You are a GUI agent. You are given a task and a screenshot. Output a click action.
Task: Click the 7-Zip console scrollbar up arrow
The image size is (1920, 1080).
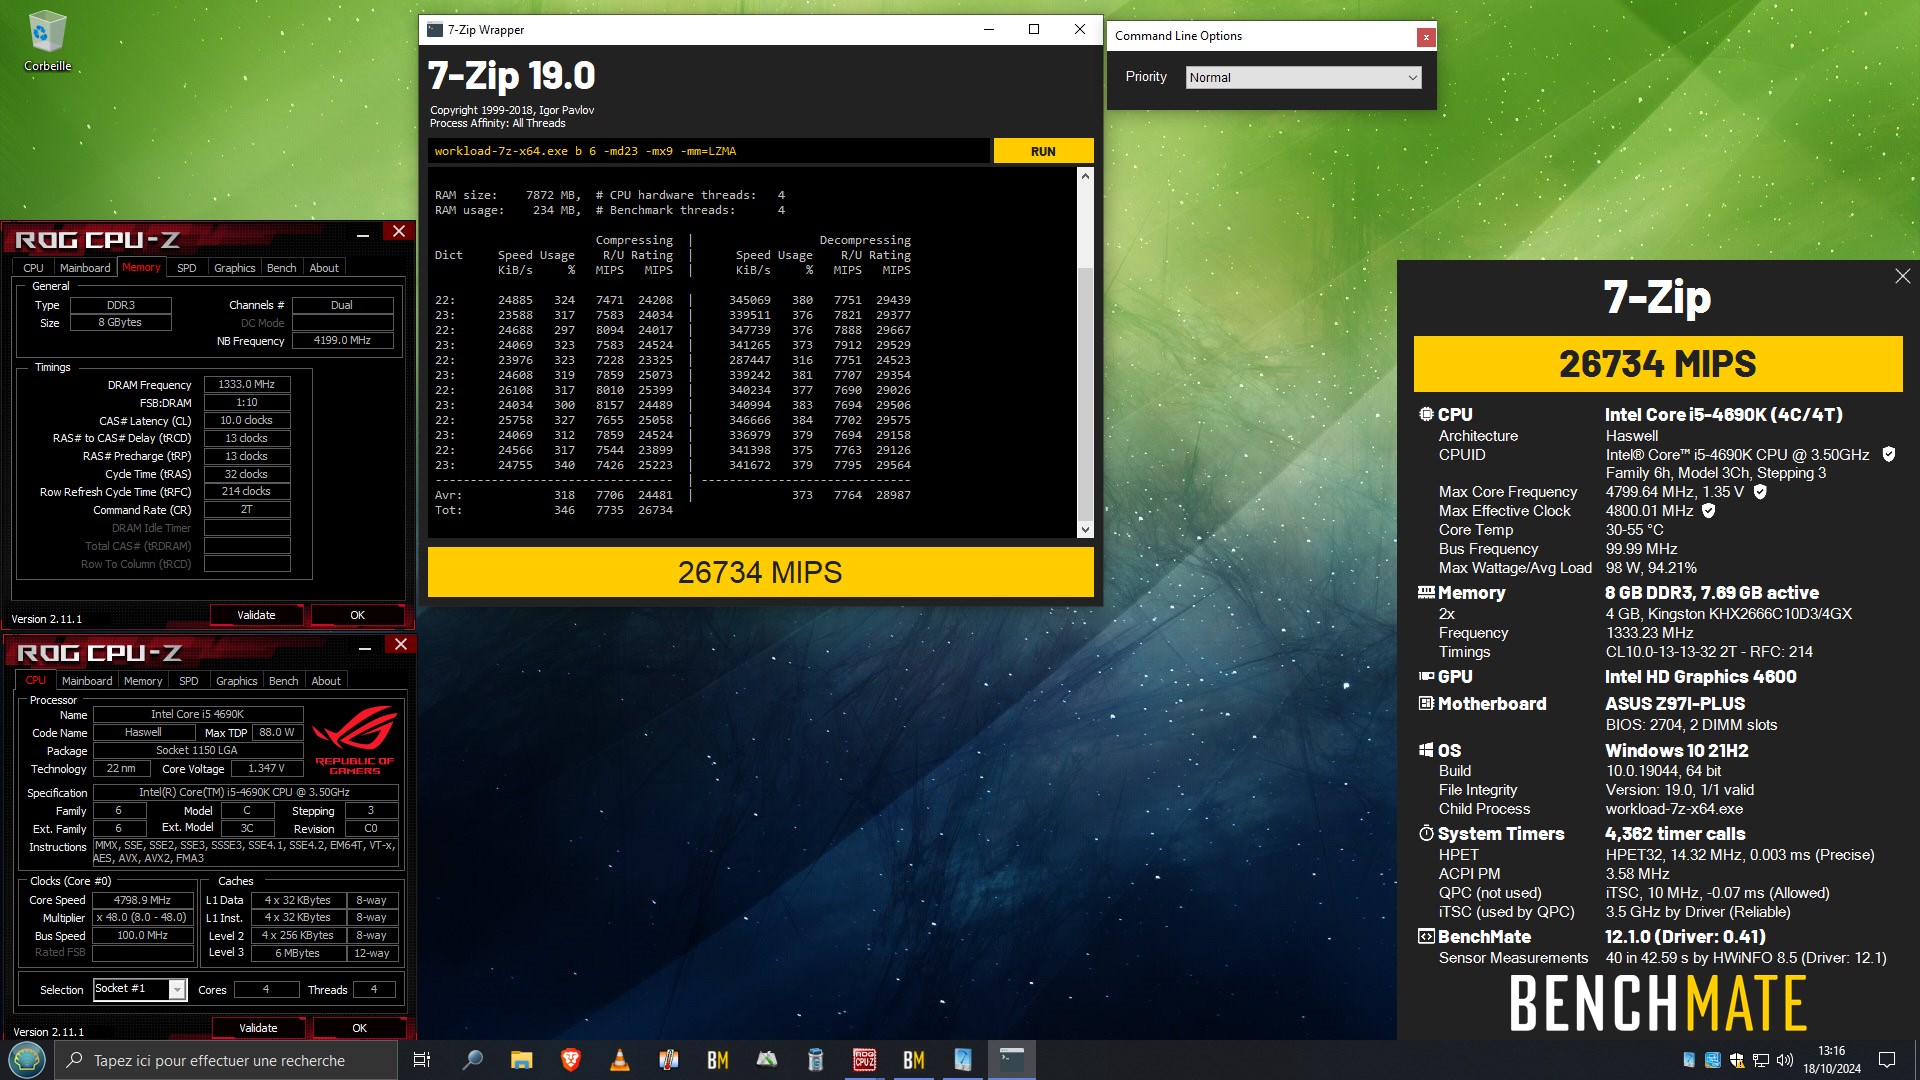pos(1085,175)
